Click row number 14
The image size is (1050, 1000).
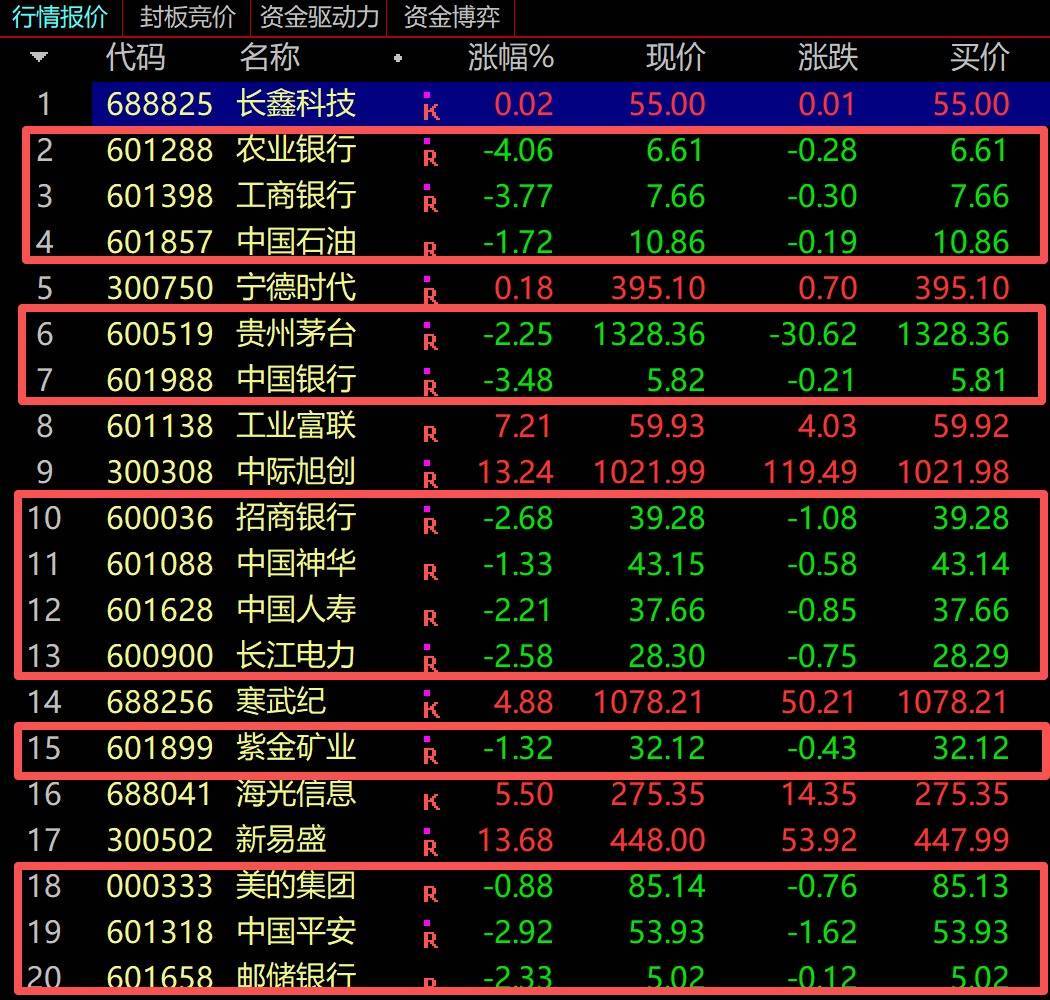click(x=44, y=703)
